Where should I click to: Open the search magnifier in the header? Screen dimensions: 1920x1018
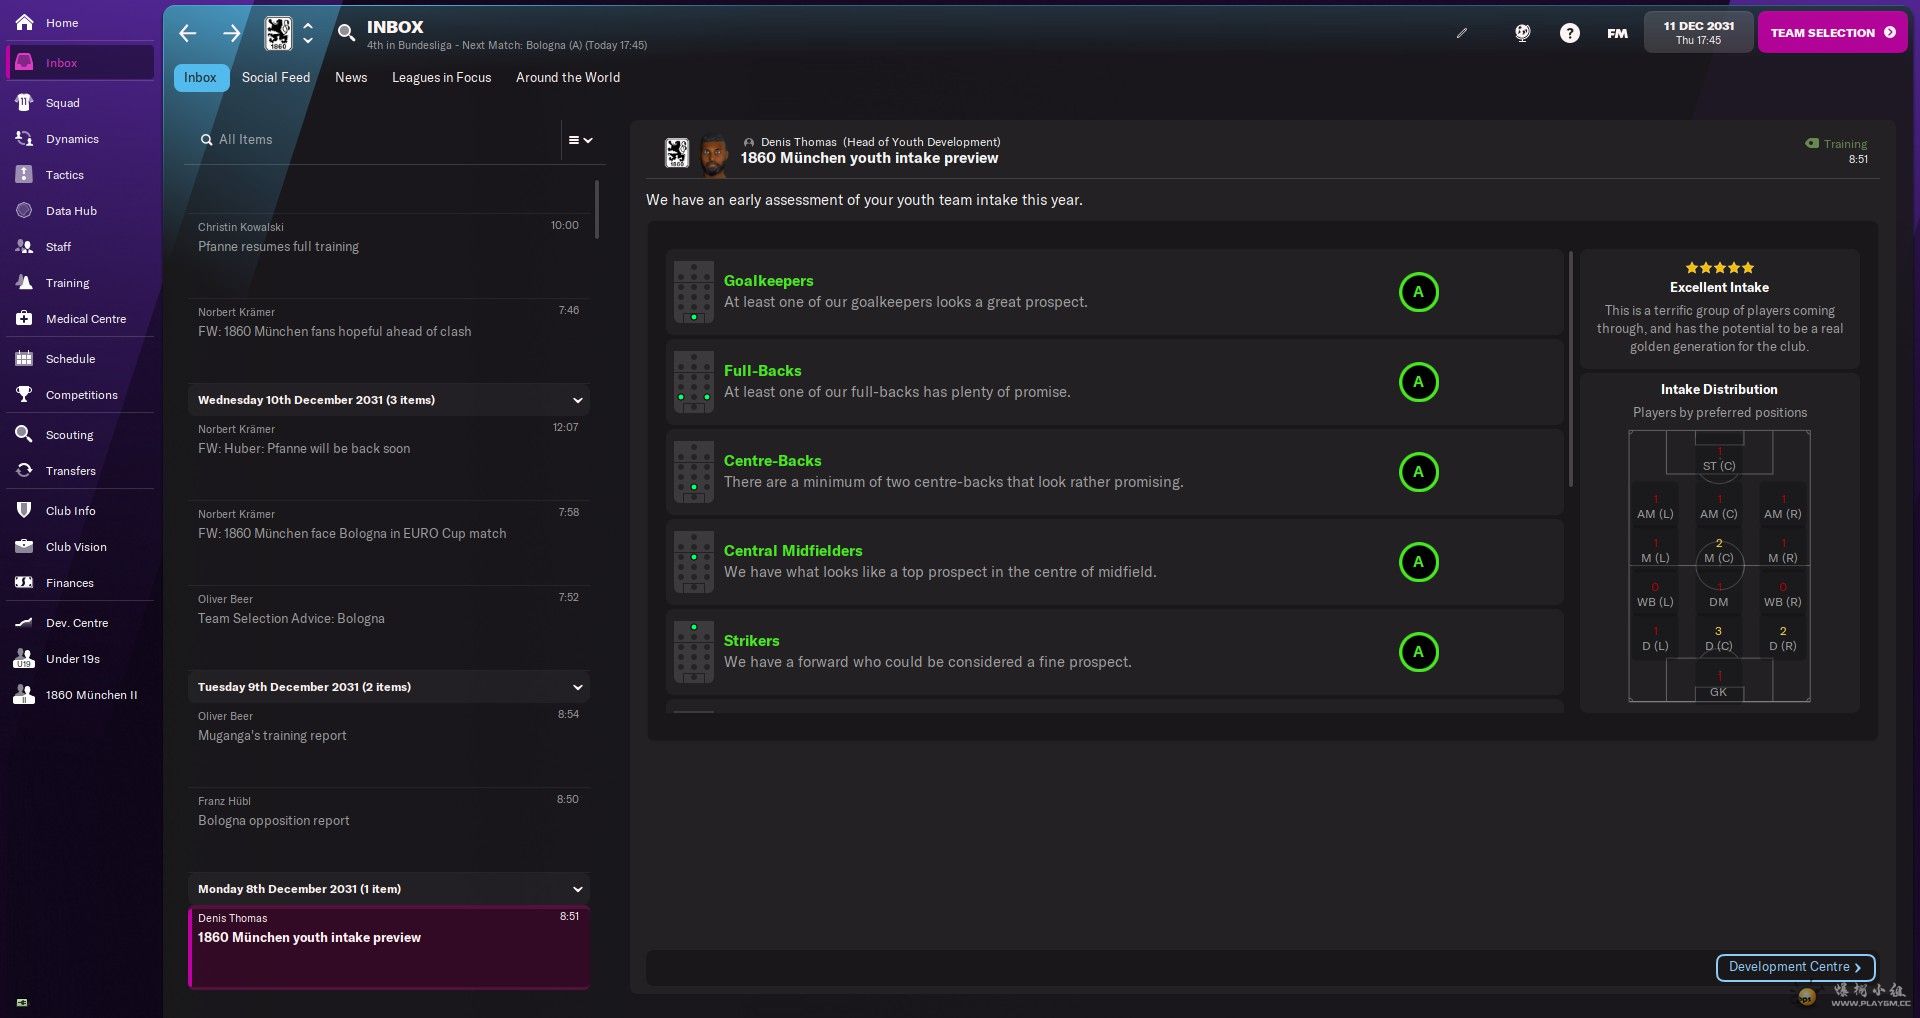(346, 33)
